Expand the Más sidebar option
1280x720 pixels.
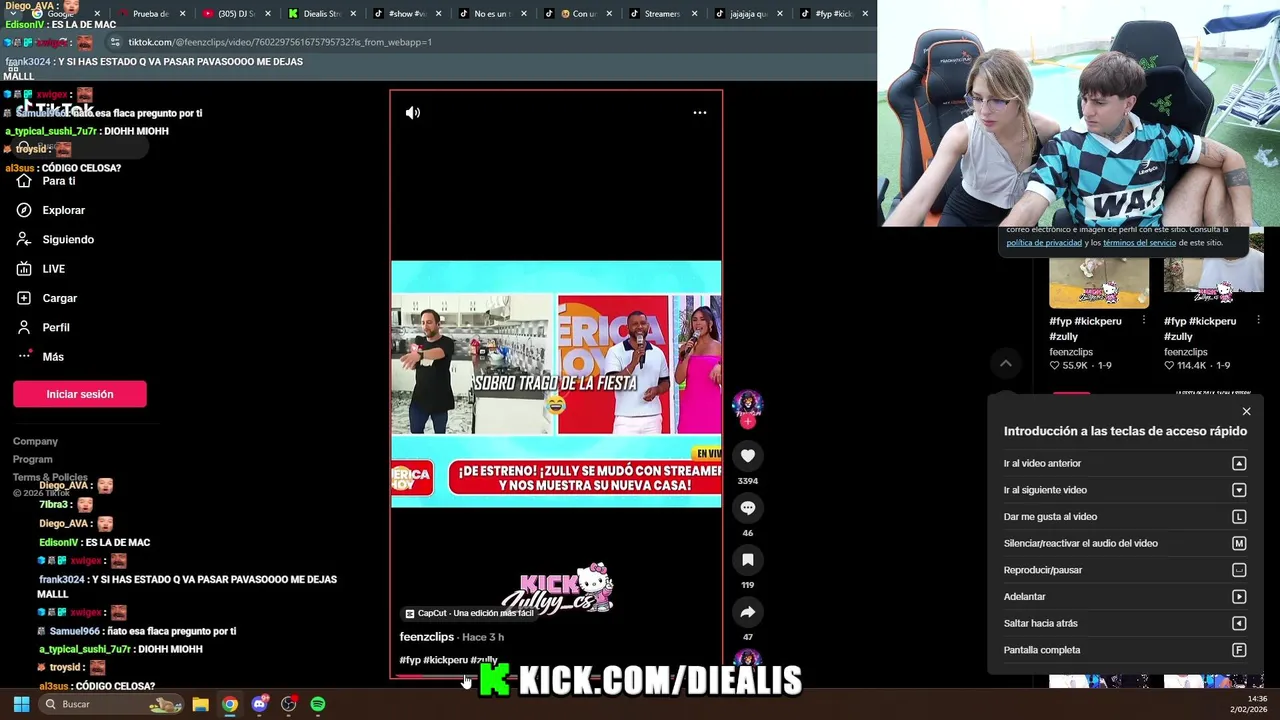coord(40,356)
